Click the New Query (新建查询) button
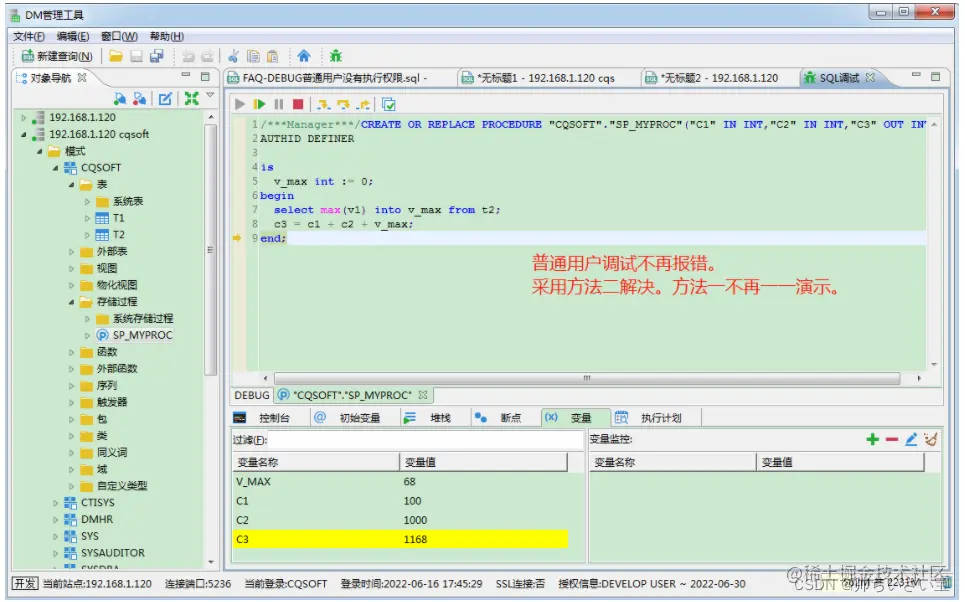This screenshot has width=965, height=602. [57, 57]
